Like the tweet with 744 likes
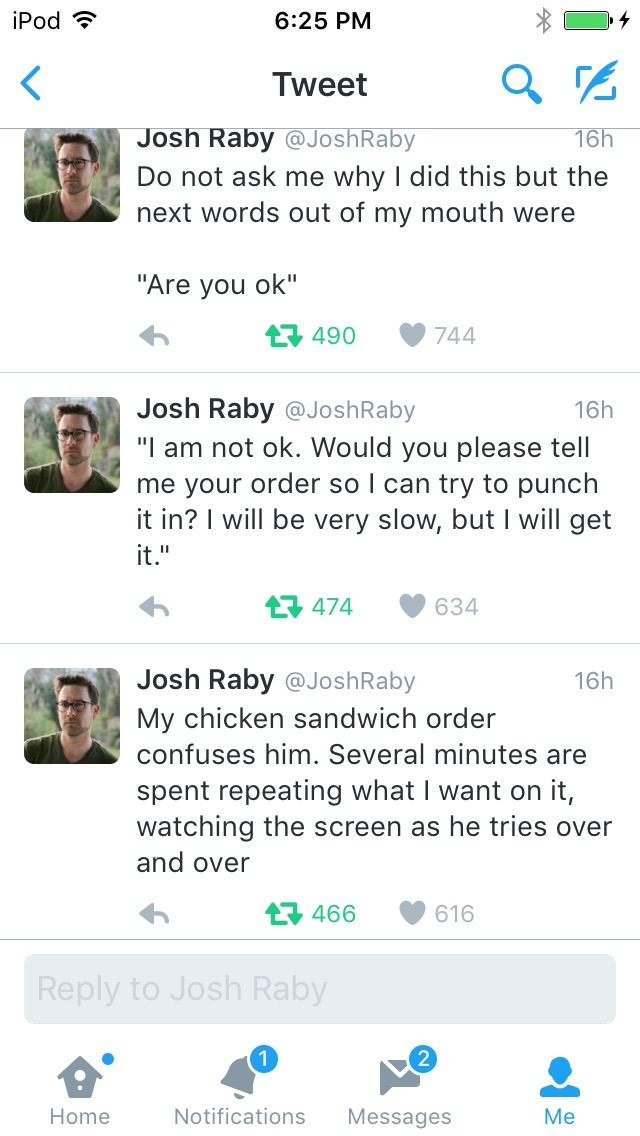 click(x=412, y=336)
